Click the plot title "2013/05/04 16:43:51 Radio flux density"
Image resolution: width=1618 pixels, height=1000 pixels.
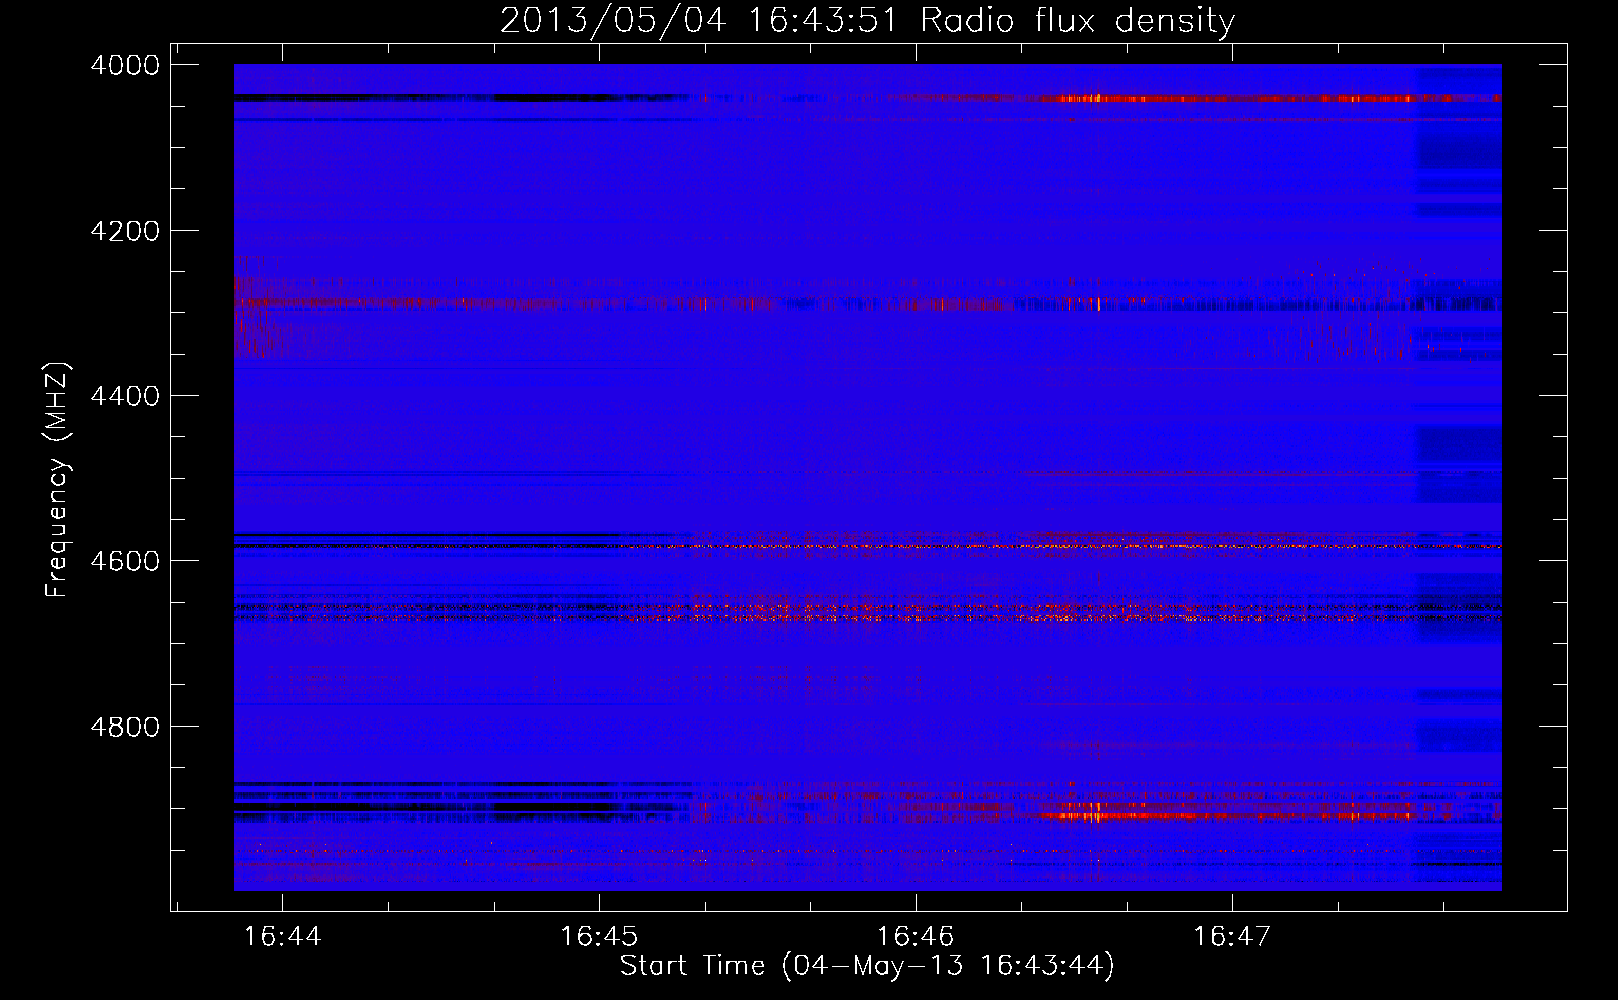click(x=867, y=20)
